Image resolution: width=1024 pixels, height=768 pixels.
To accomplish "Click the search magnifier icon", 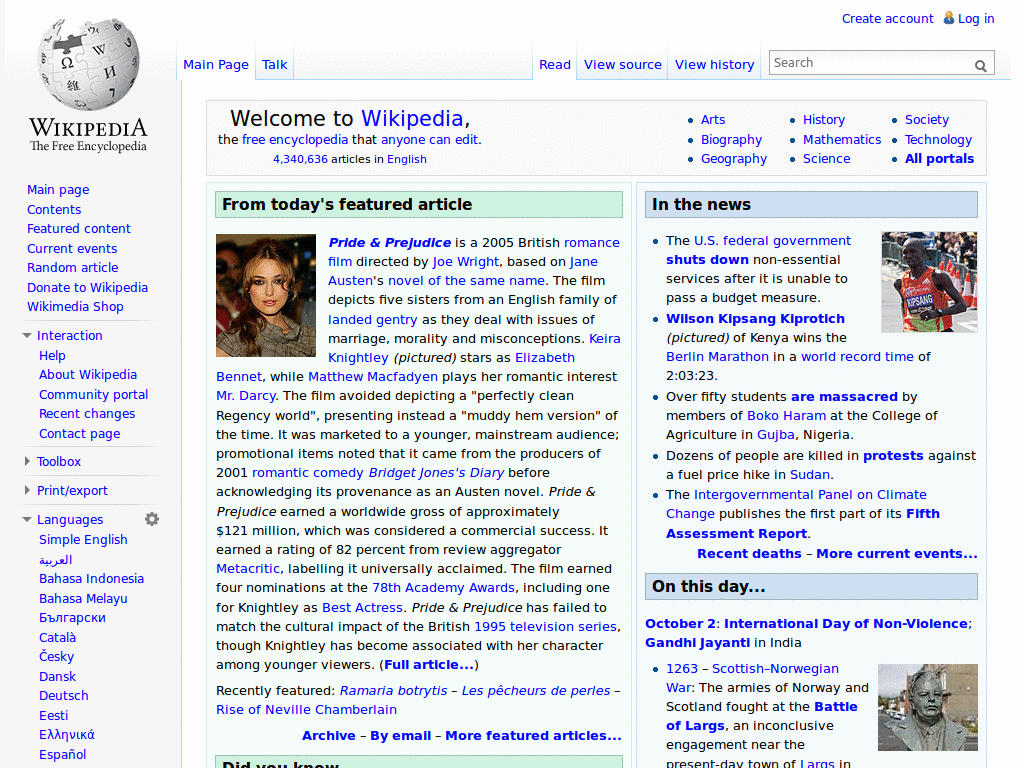I will click(981, 65).
